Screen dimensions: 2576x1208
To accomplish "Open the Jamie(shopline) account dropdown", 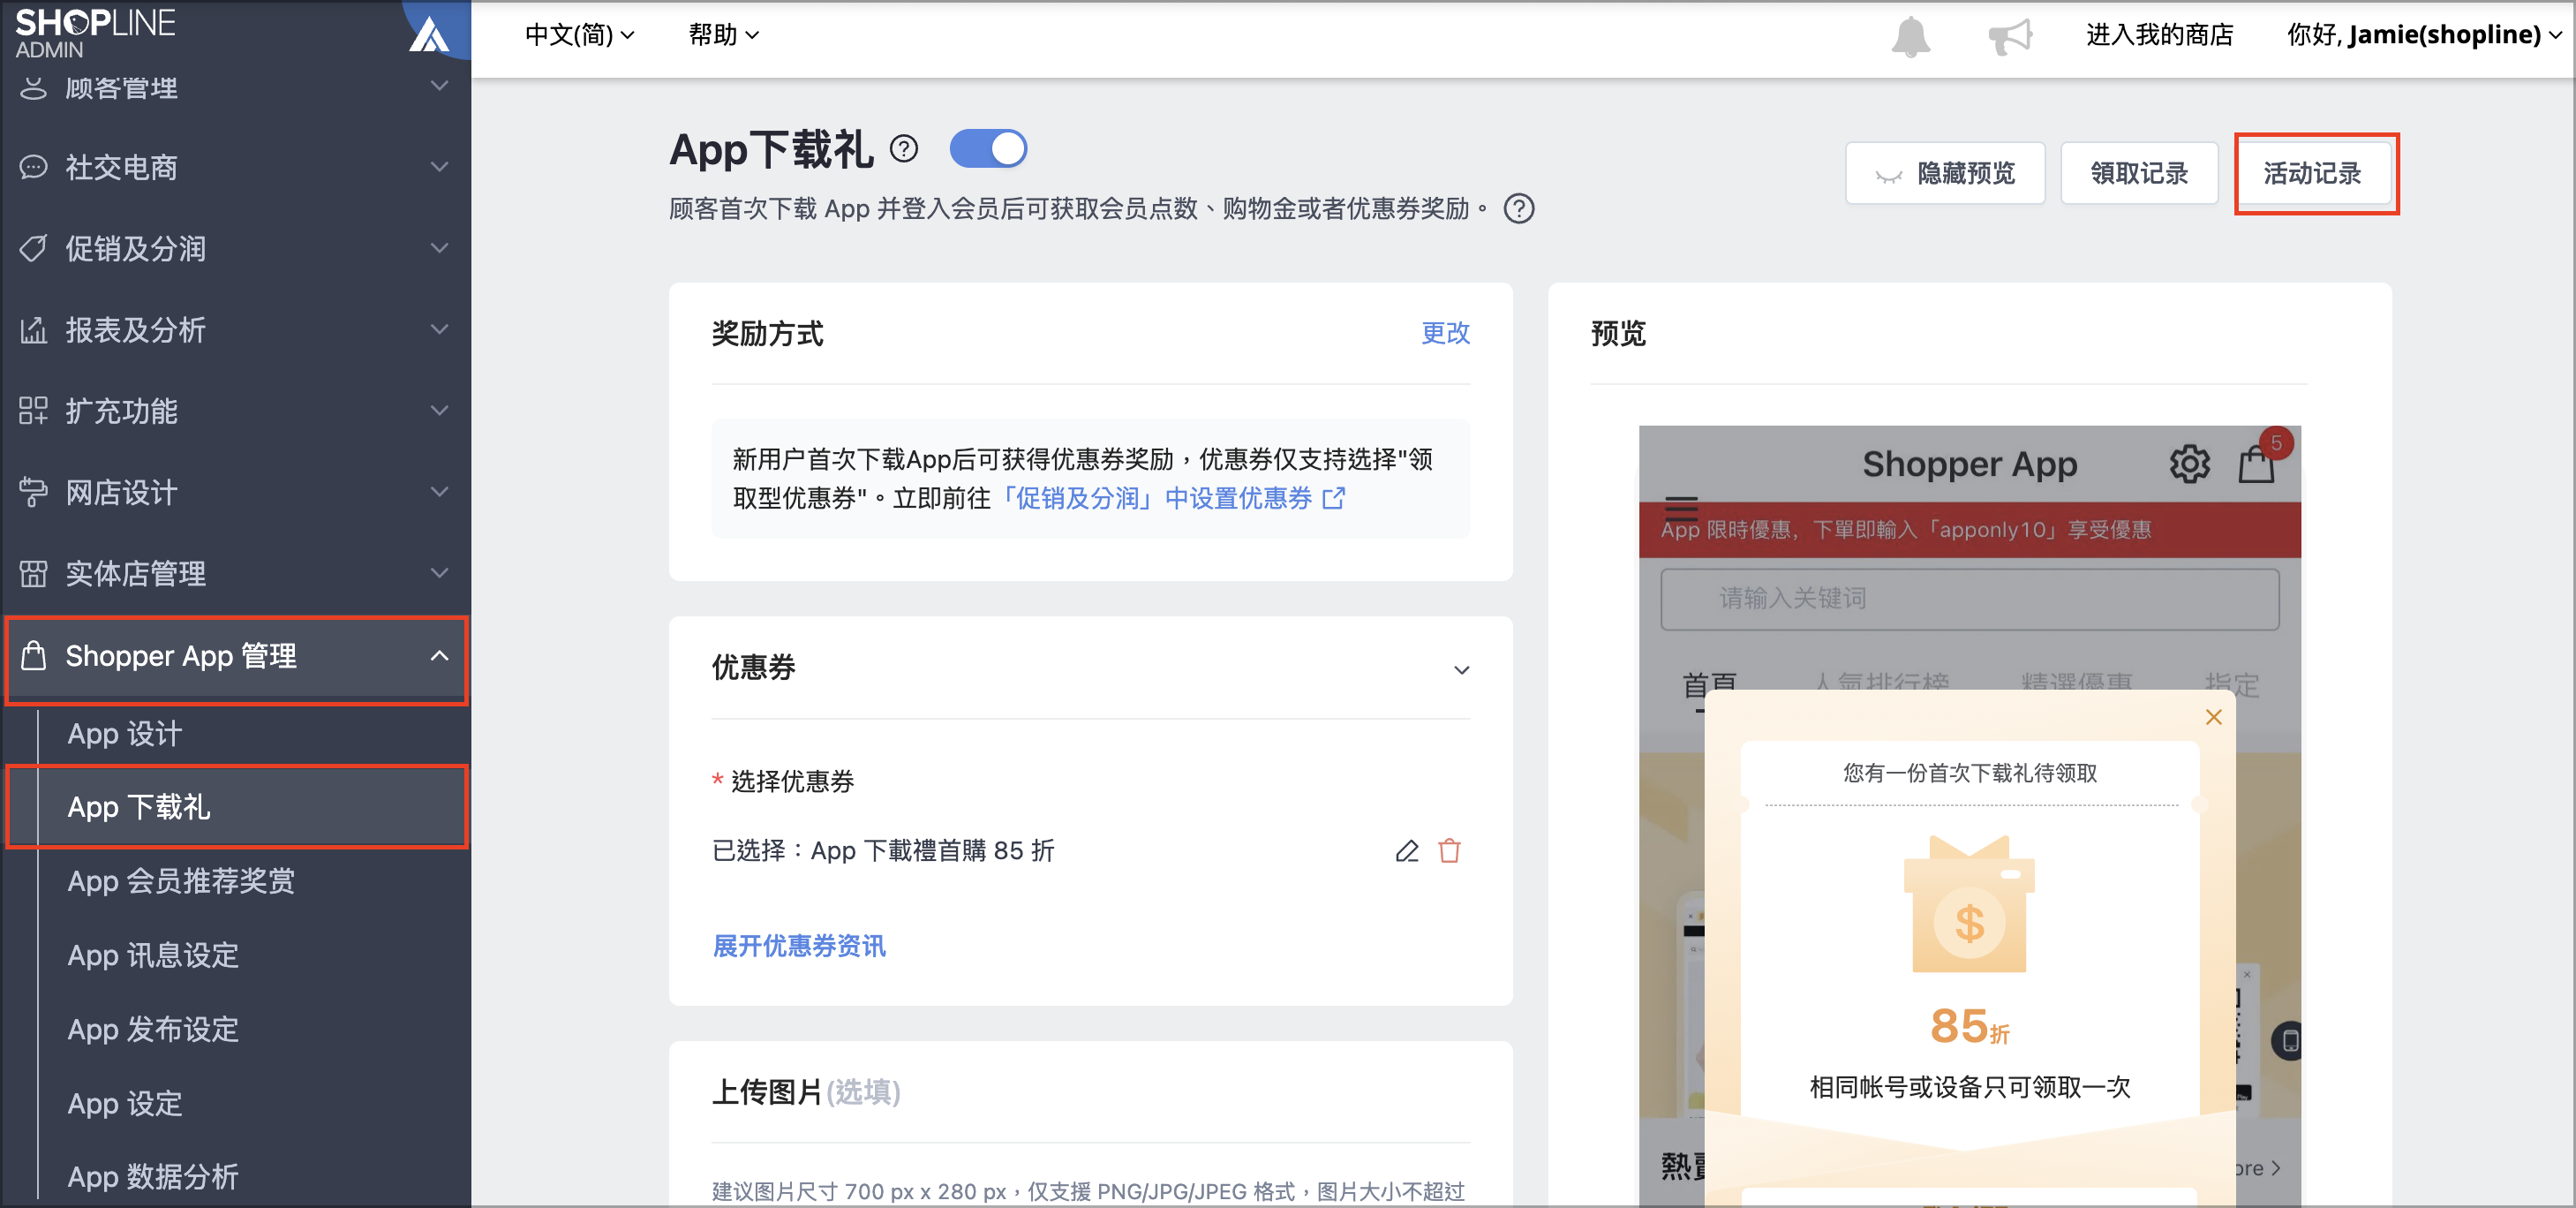I will coord(2425,35).
